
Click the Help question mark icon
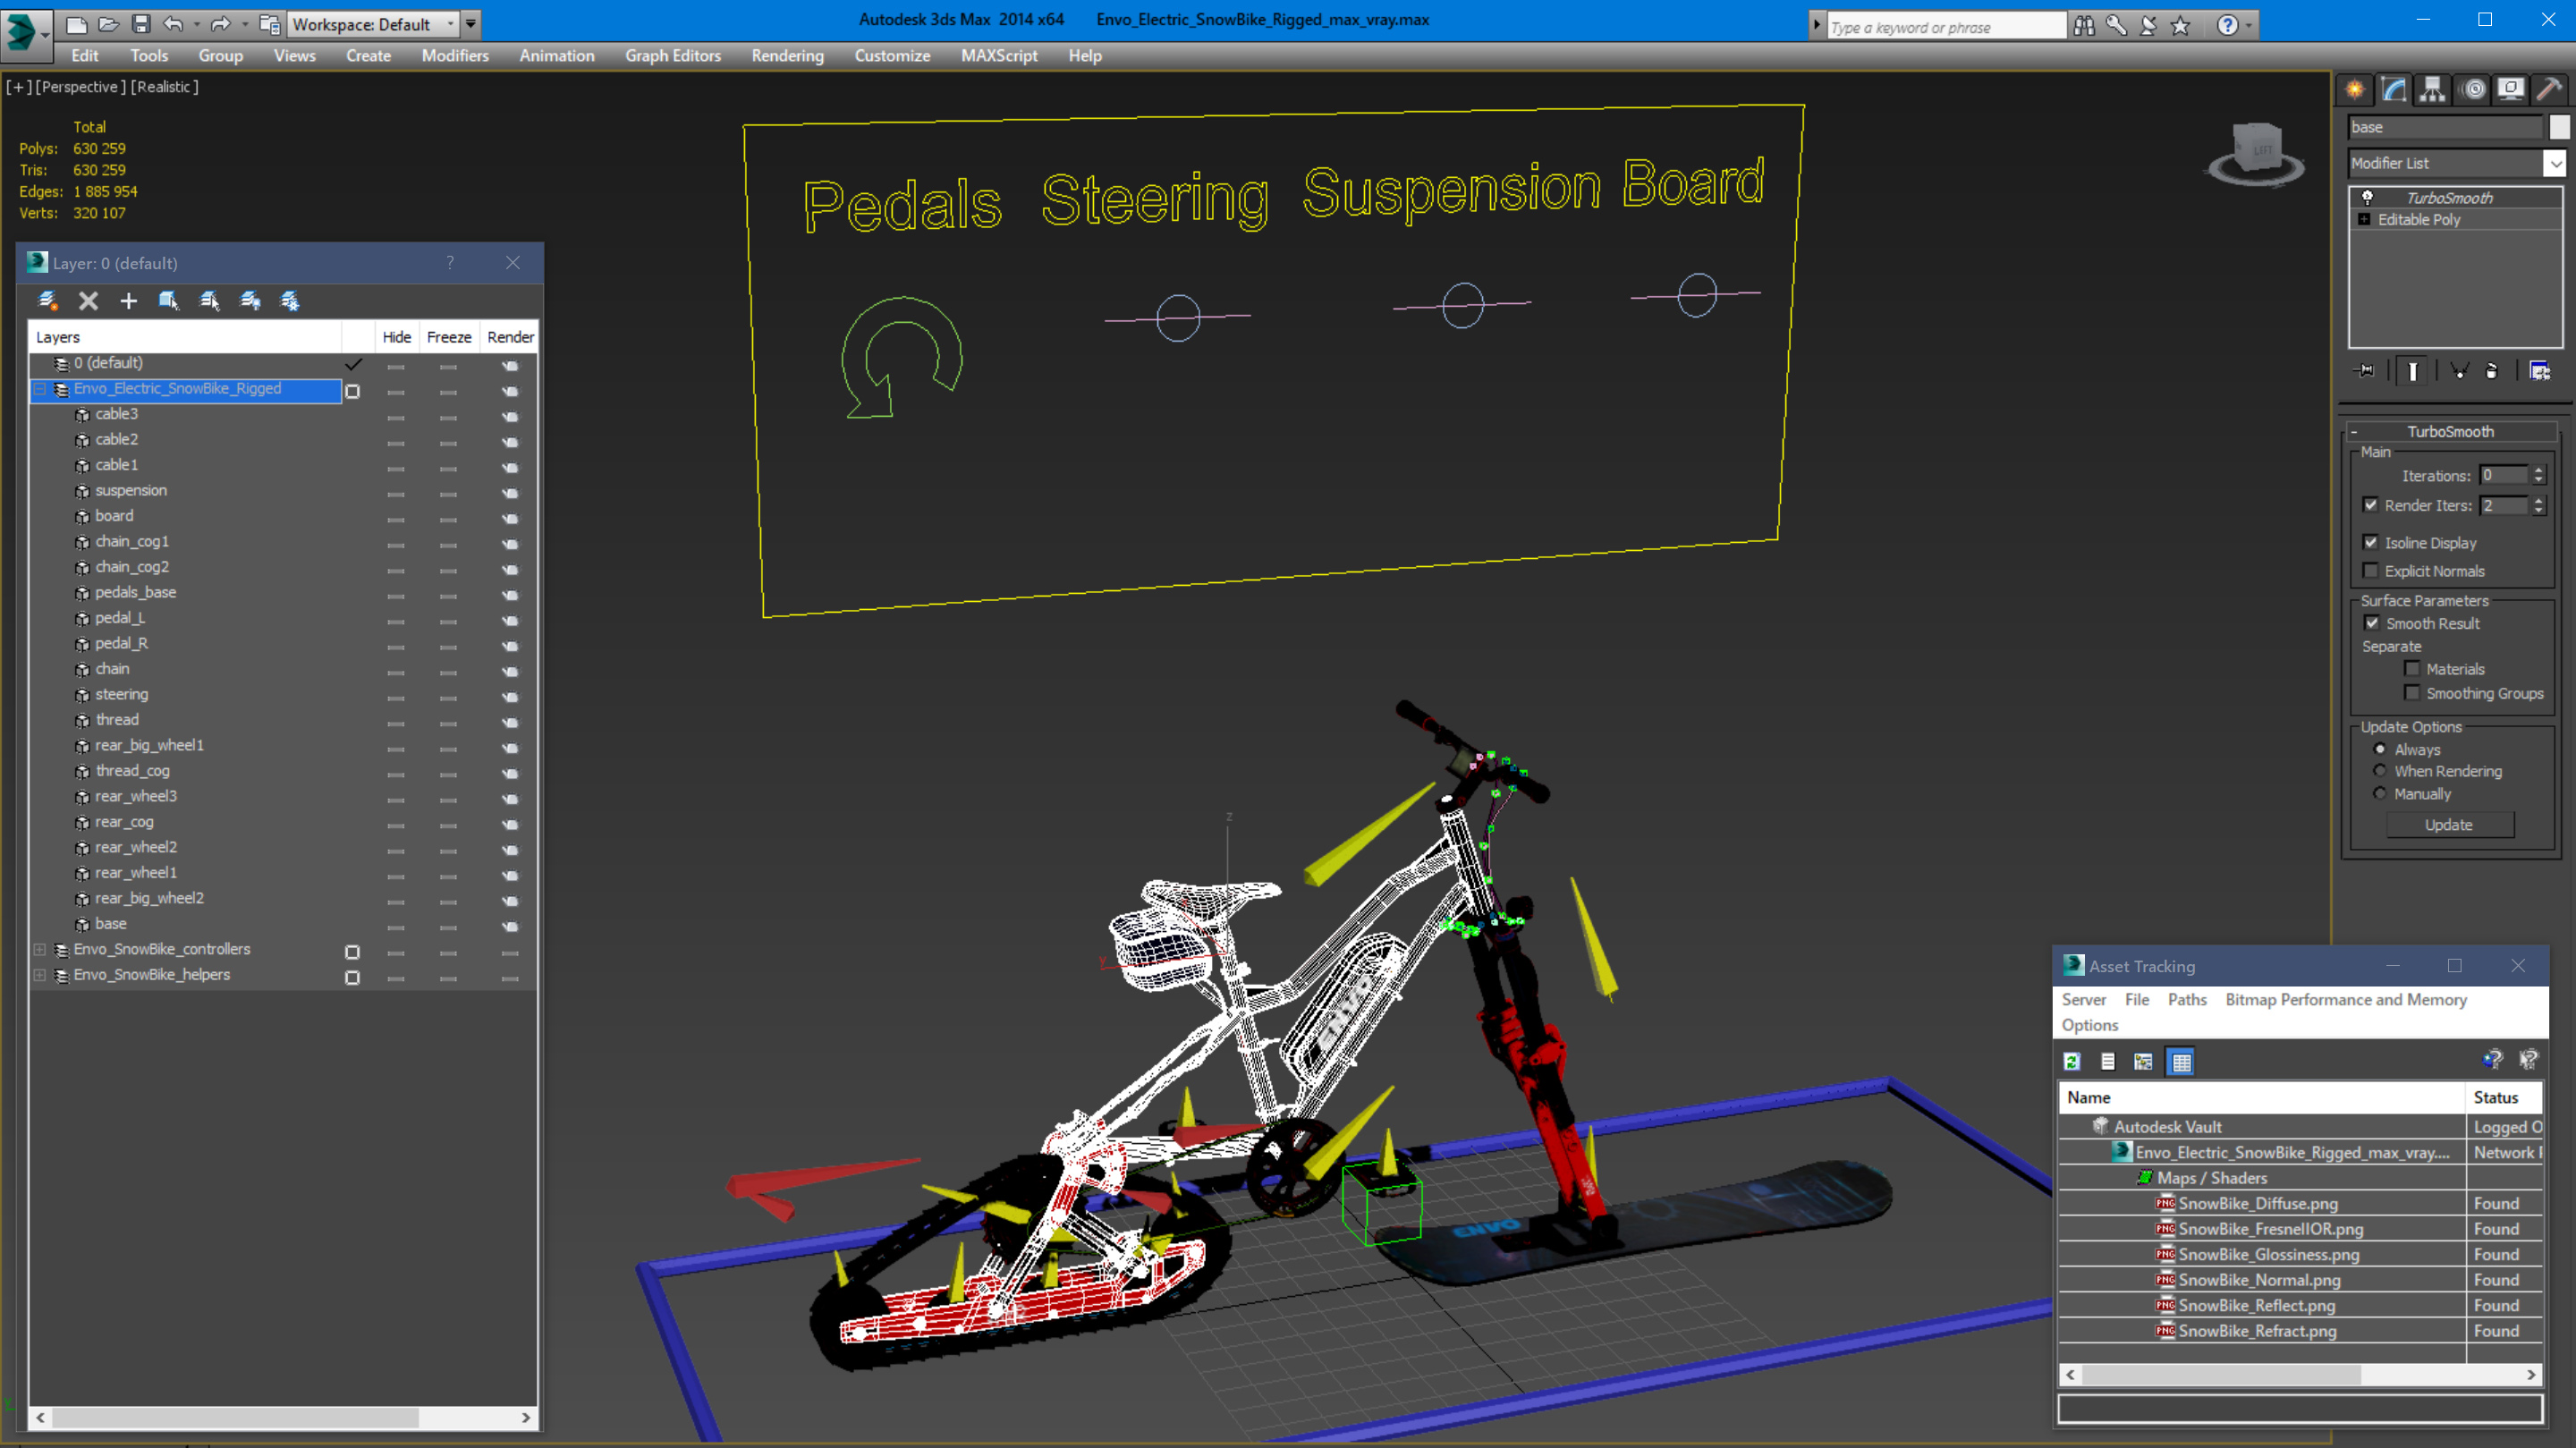click(2227, 26)
